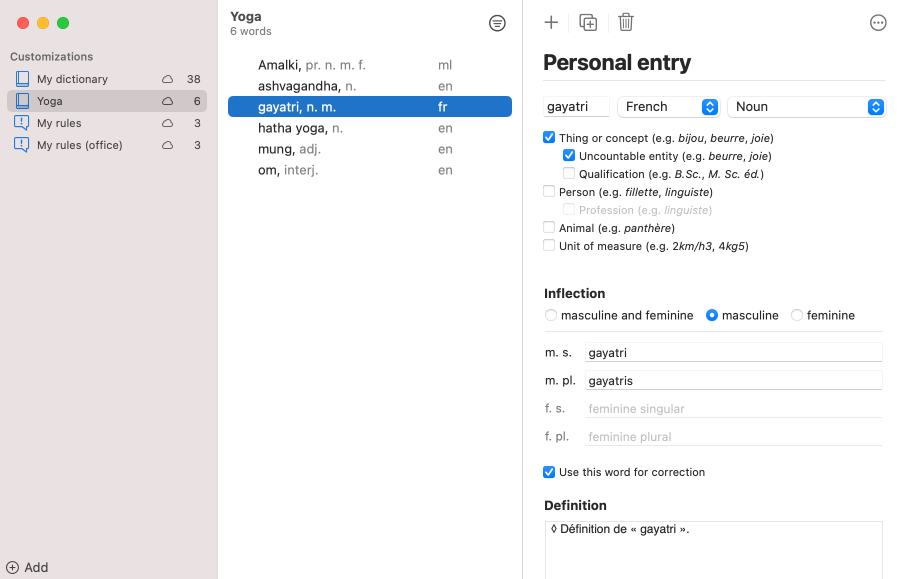Open the more options ellipsis menu
901x579 pixels.
click(878, 23)
